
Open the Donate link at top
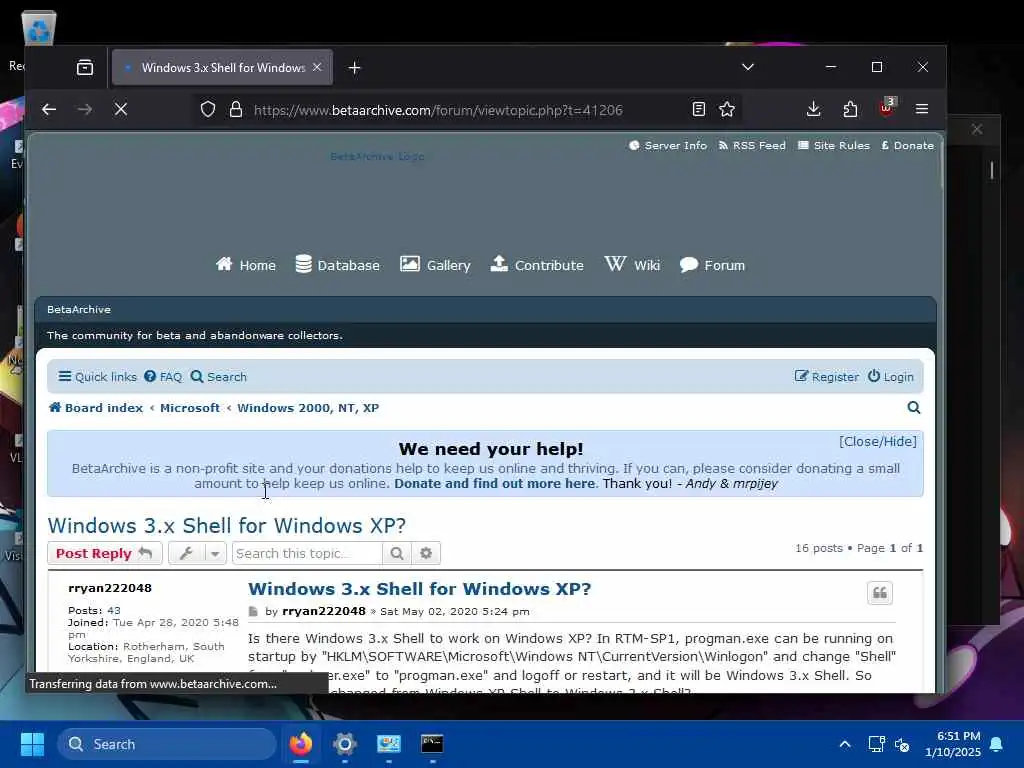click(908, 146)
